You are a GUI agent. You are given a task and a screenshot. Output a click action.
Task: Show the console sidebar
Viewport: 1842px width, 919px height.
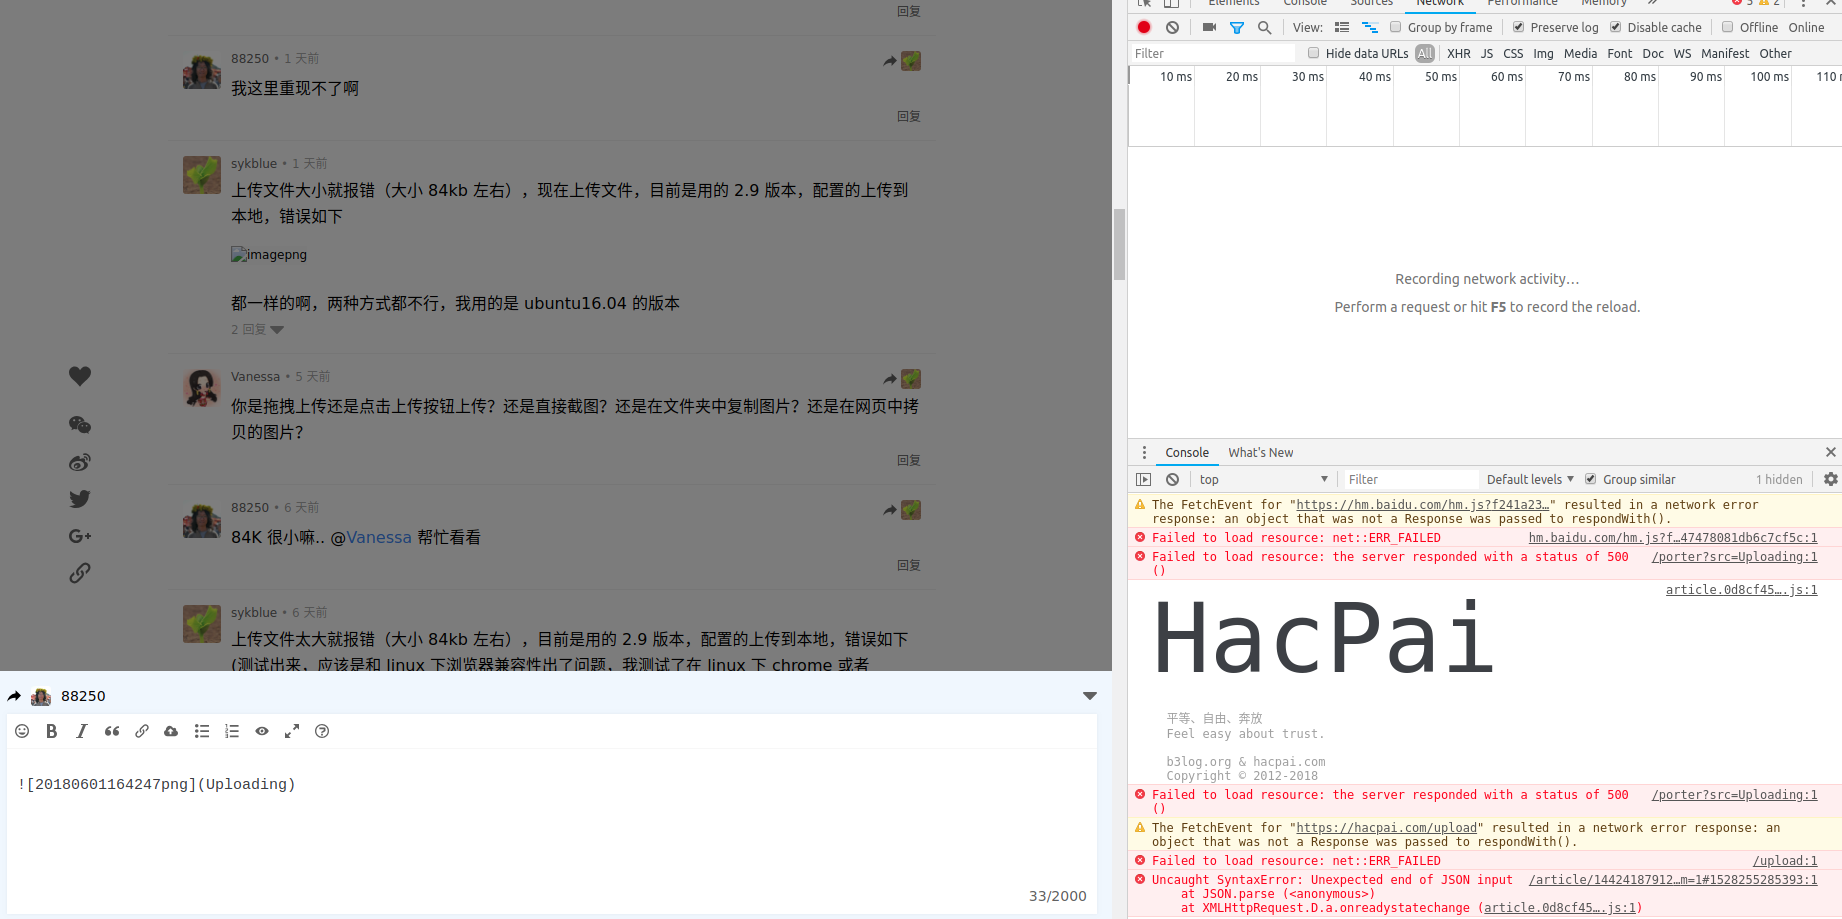pyautogui.click(x=1144, y=479)
